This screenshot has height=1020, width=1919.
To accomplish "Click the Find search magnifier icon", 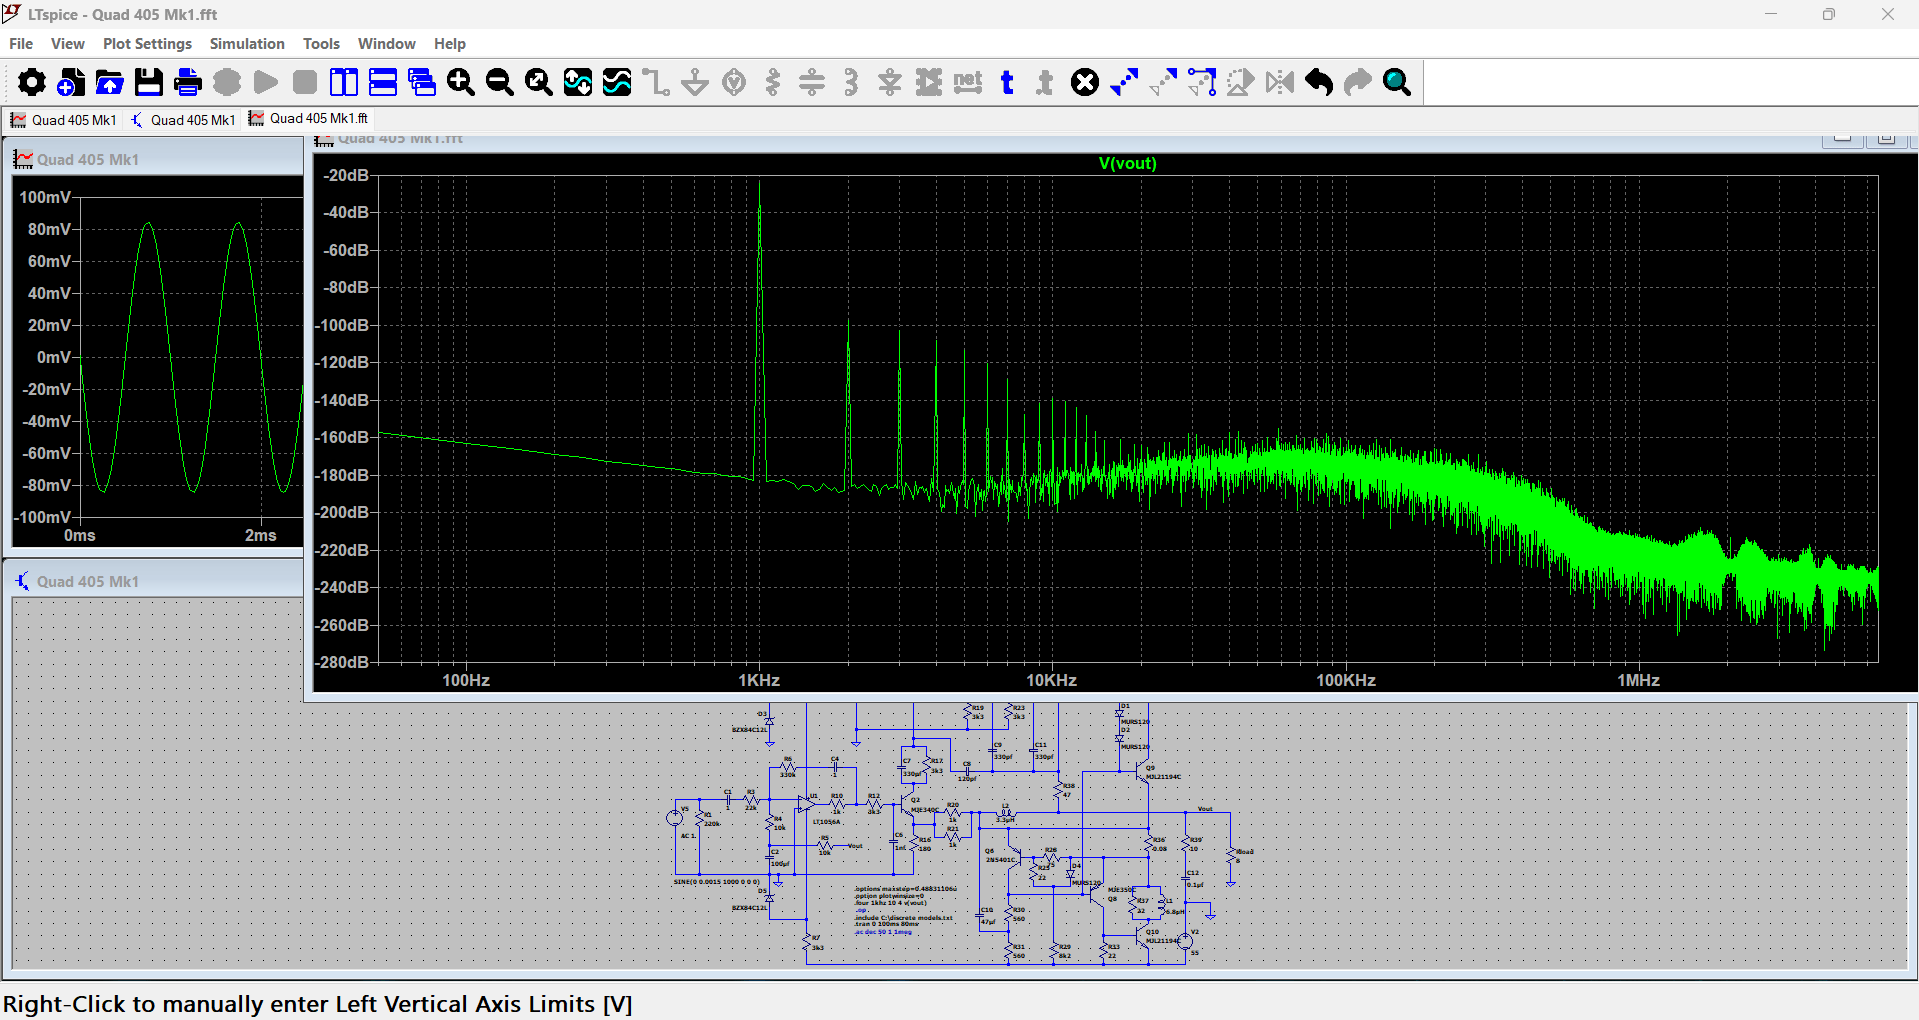I will click(x=1397, y=82).
